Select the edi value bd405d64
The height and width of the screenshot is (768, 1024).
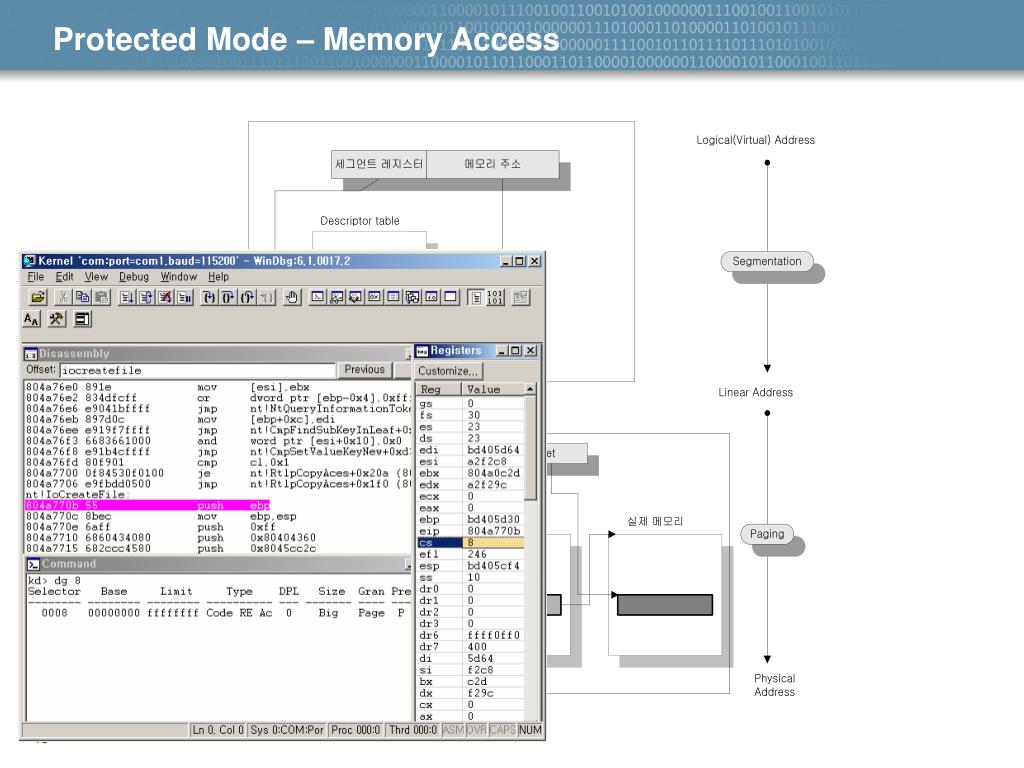coord(493,450)
